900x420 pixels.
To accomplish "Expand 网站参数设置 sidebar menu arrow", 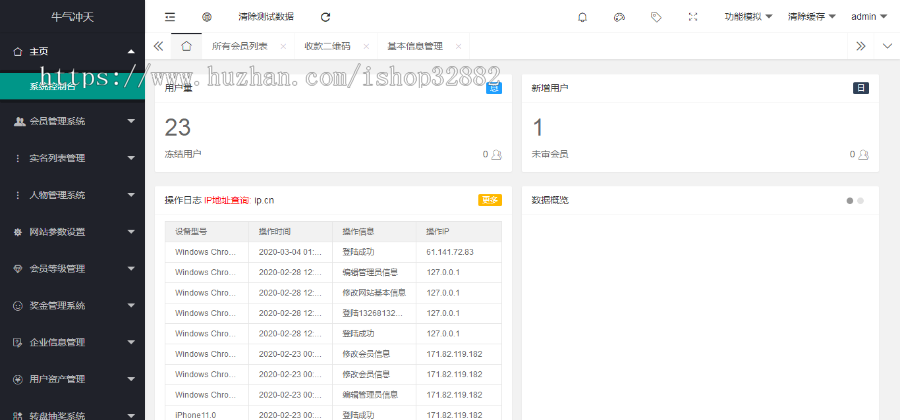I will point(131,232).
